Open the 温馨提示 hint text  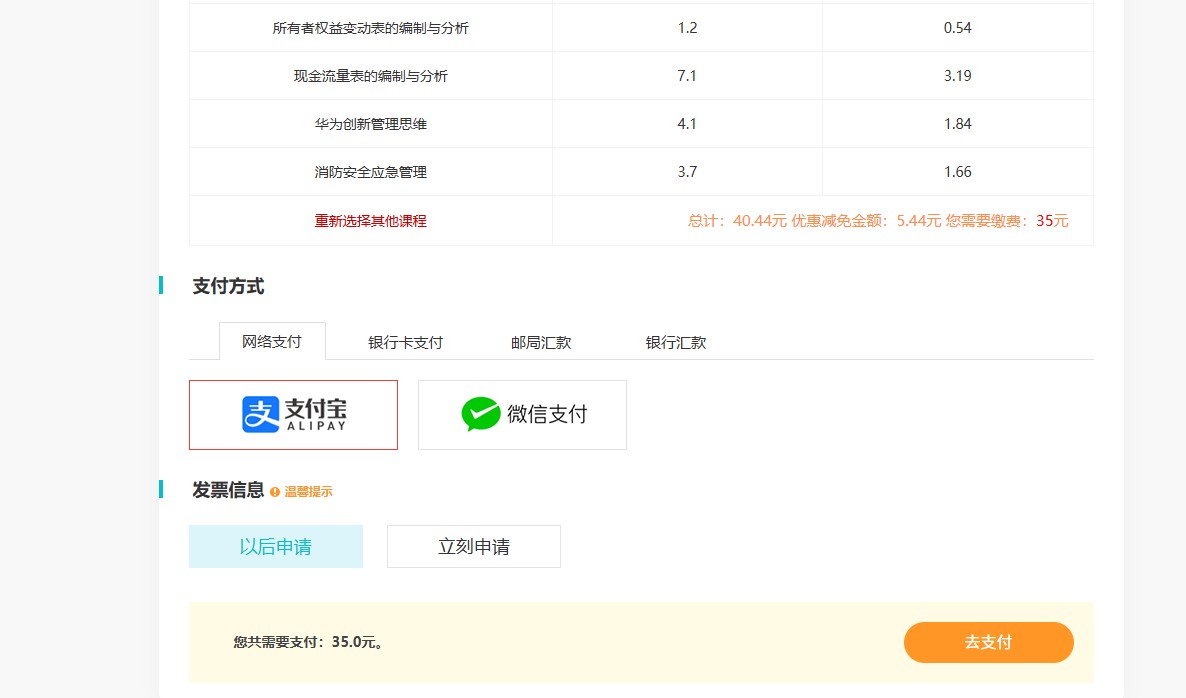tap(308, 492)
